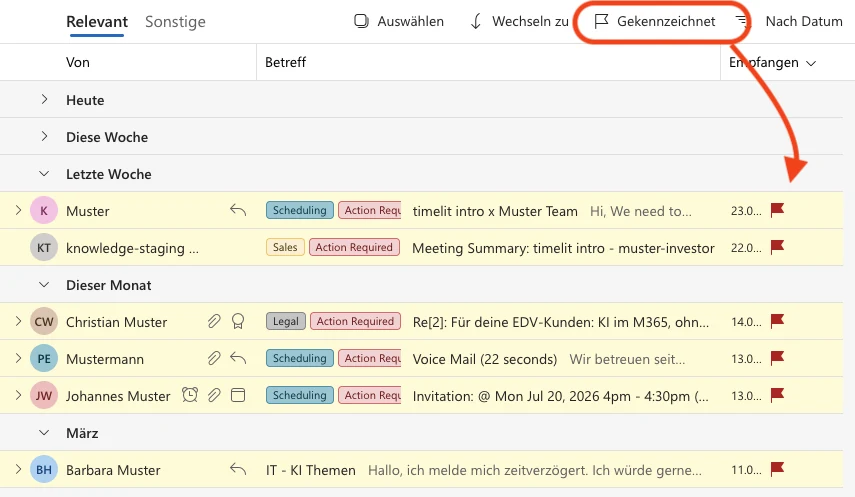Collapse the Dieser Monat group
The width and height of the screenshot is (855, 497).
tap(44, 285)
